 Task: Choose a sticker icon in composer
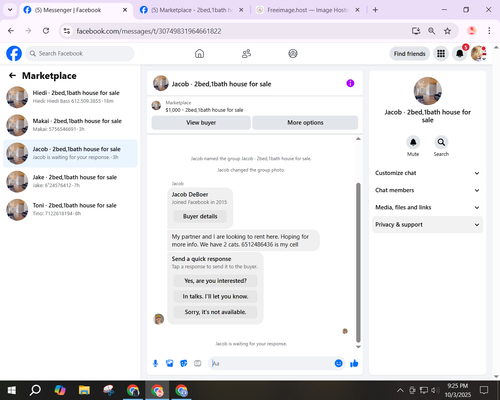tap(184, 363)
